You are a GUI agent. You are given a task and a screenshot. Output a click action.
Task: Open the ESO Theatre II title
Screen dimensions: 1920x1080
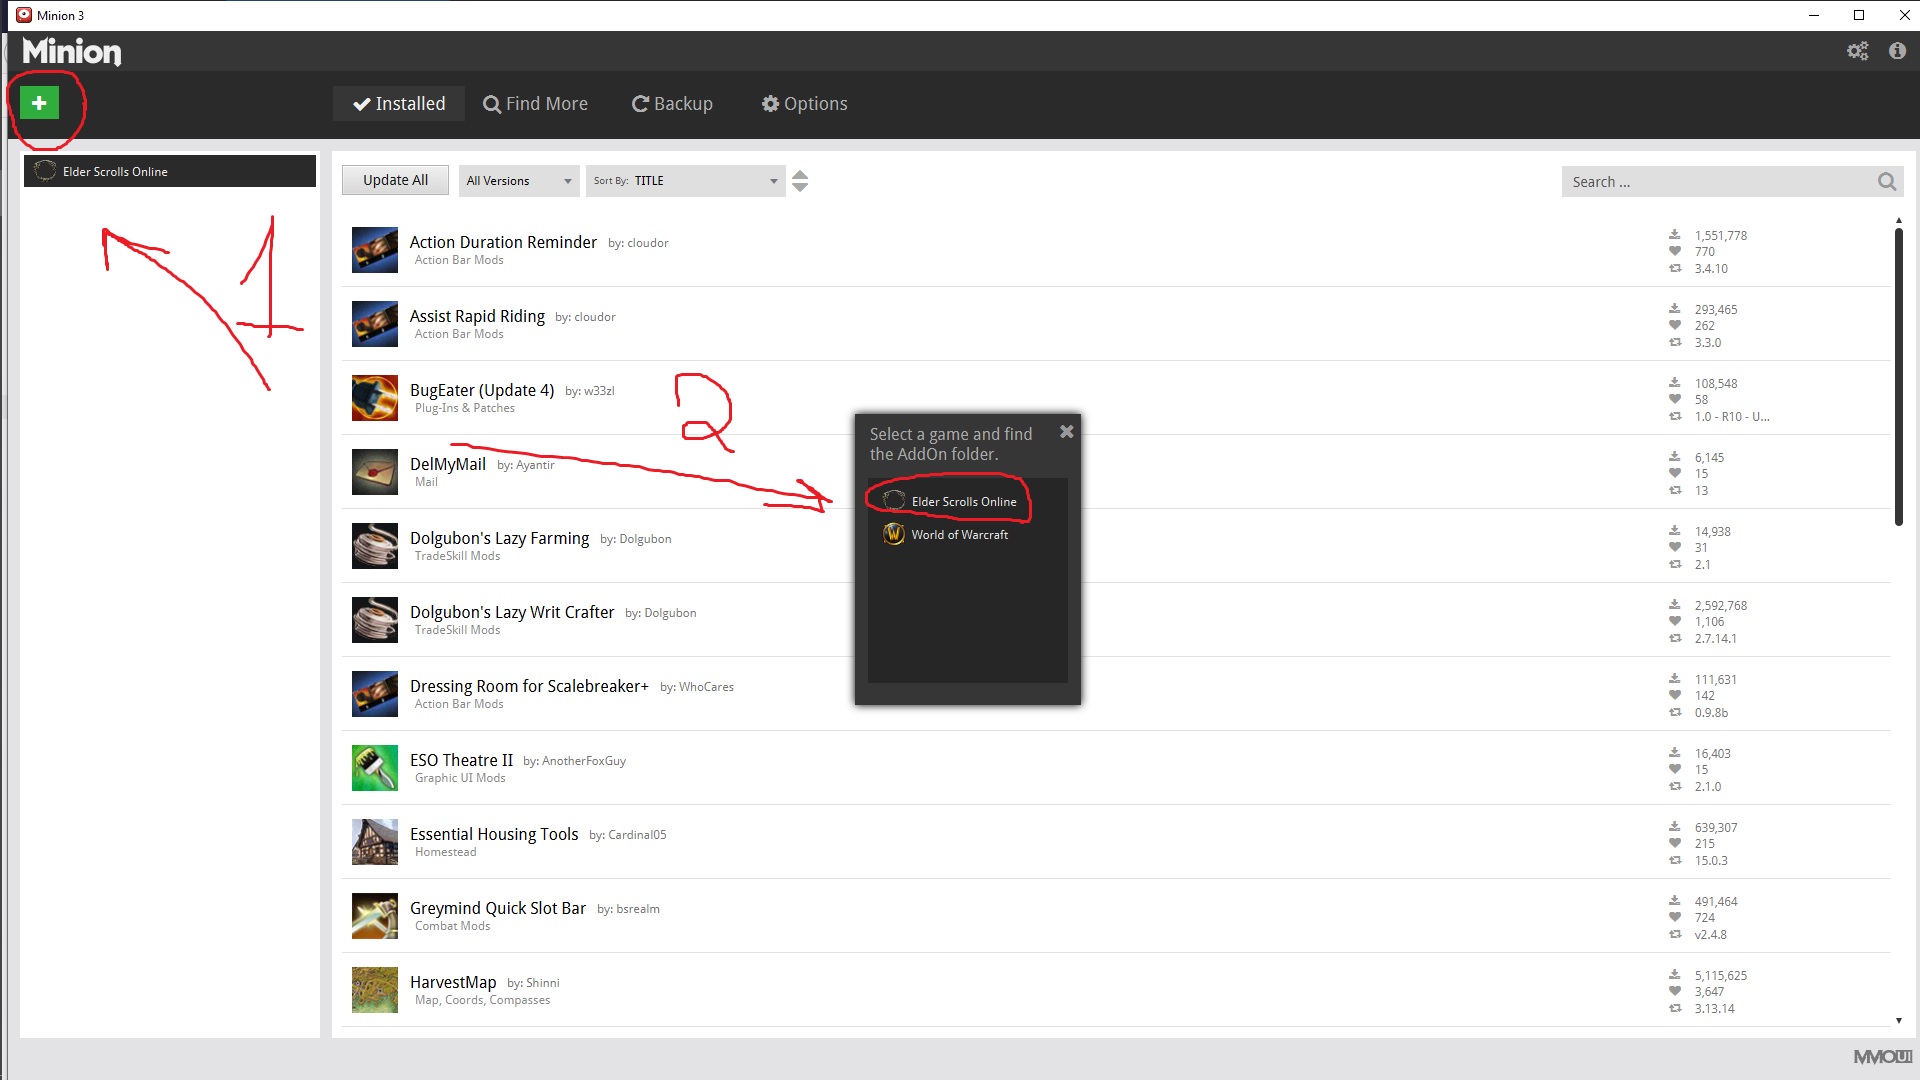pyautogui.click(x=461, y=760)
